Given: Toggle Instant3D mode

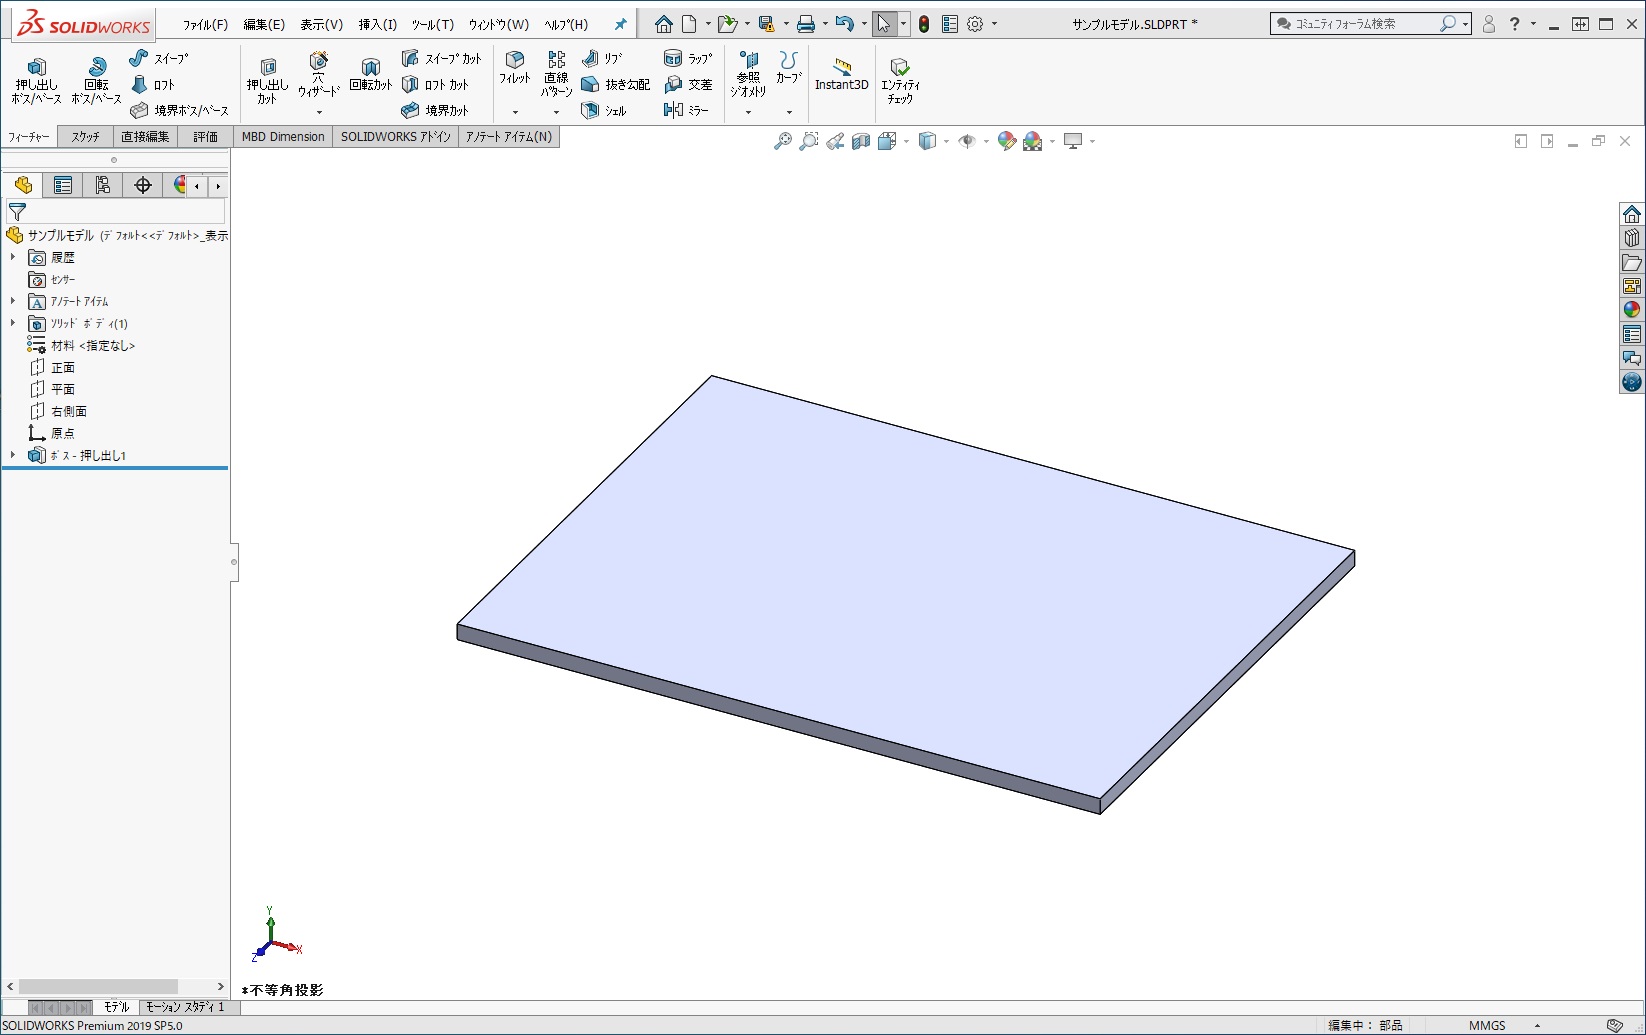Looking at the screenshot, I should pos(841,75).
